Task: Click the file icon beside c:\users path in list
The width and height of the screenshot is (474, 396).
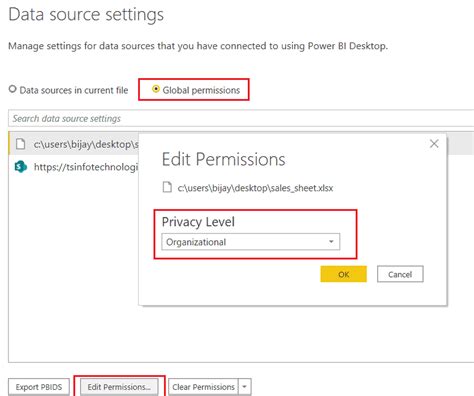Action: click(x=21, y=144)
